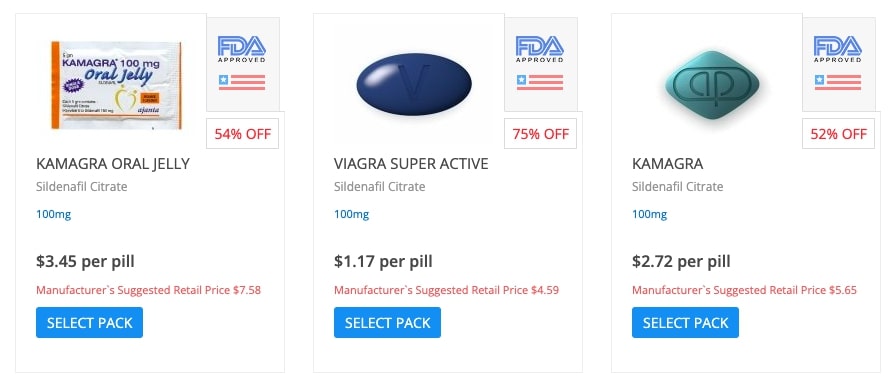Select pack for Kamagra Oral Jelly

[x=90, y=323]
